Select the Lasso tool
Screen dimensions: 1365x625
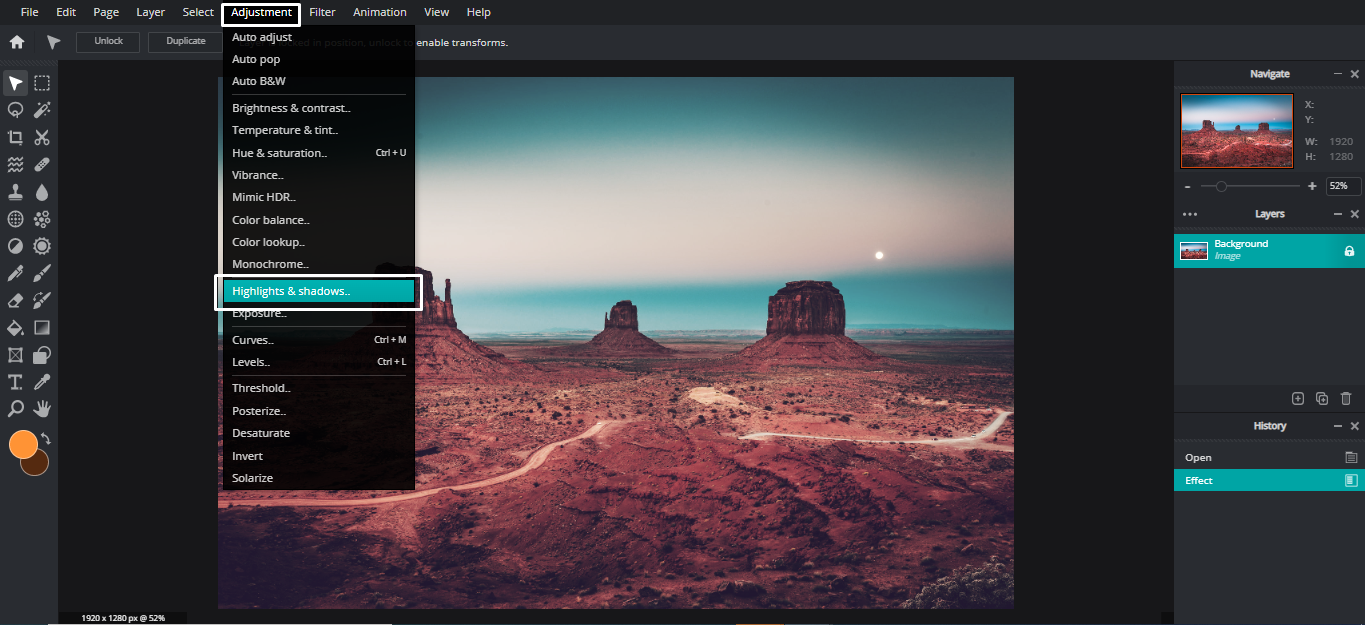tap(14, 109)
